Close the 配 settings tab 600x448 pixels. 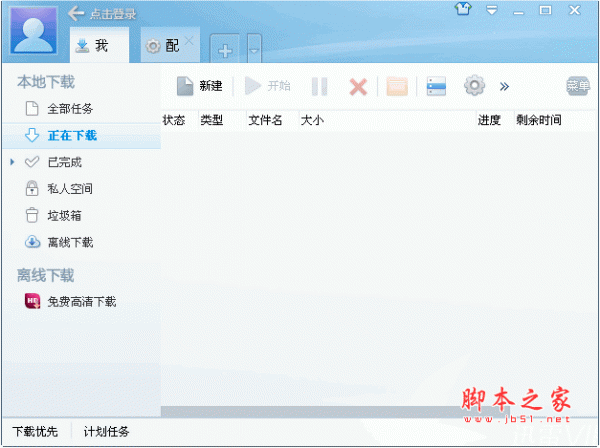click(x=189, y=41)
